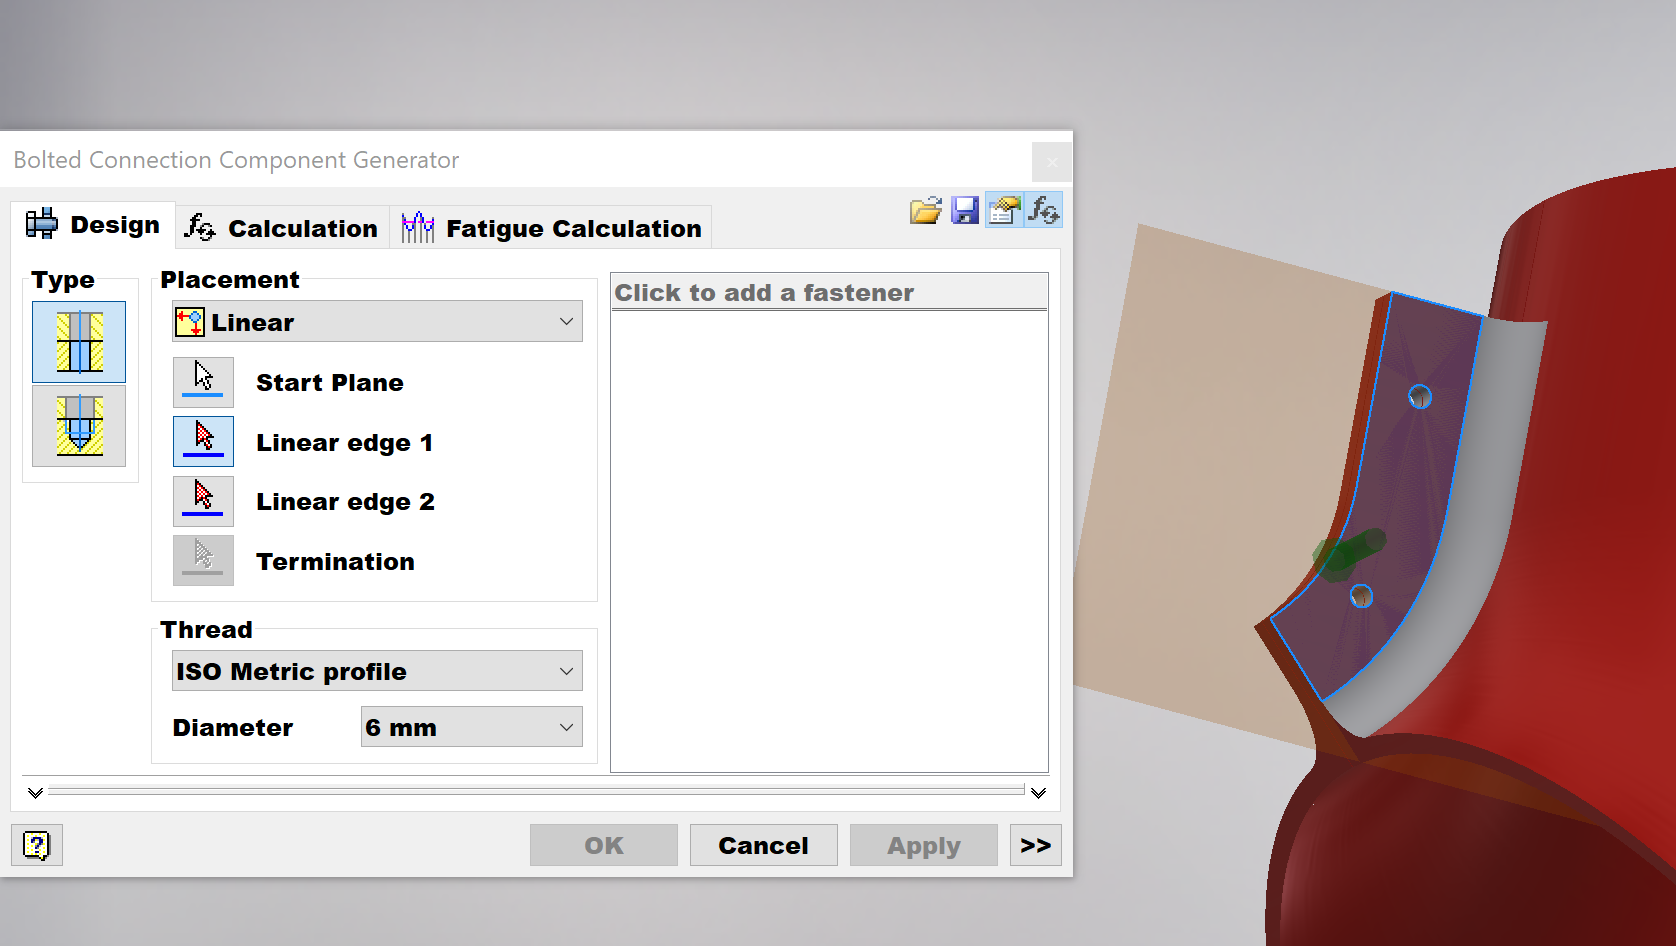This screenshot has height=946, width=1676.
Task: Open a saved bolted connection template
Action: coord(926,210)
